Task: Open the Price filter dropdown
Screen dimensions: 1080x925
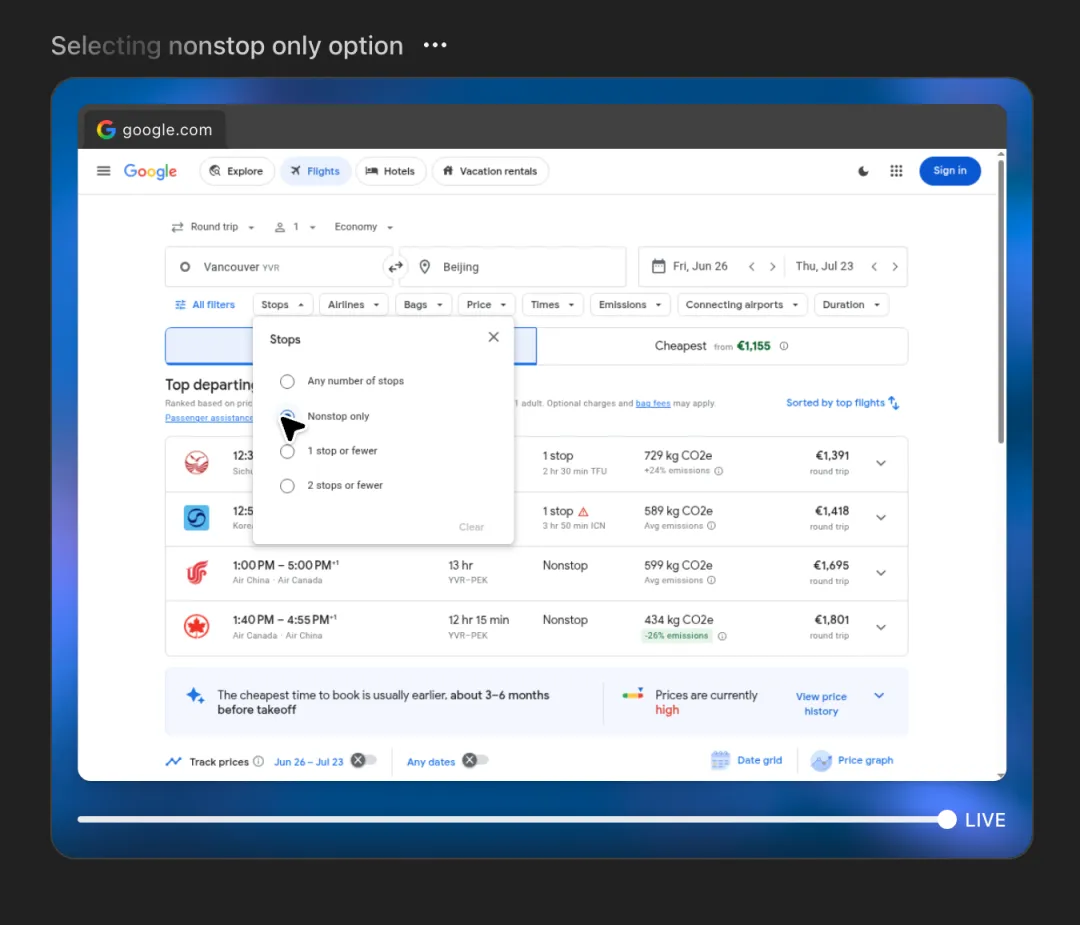Action: point(486,304)
